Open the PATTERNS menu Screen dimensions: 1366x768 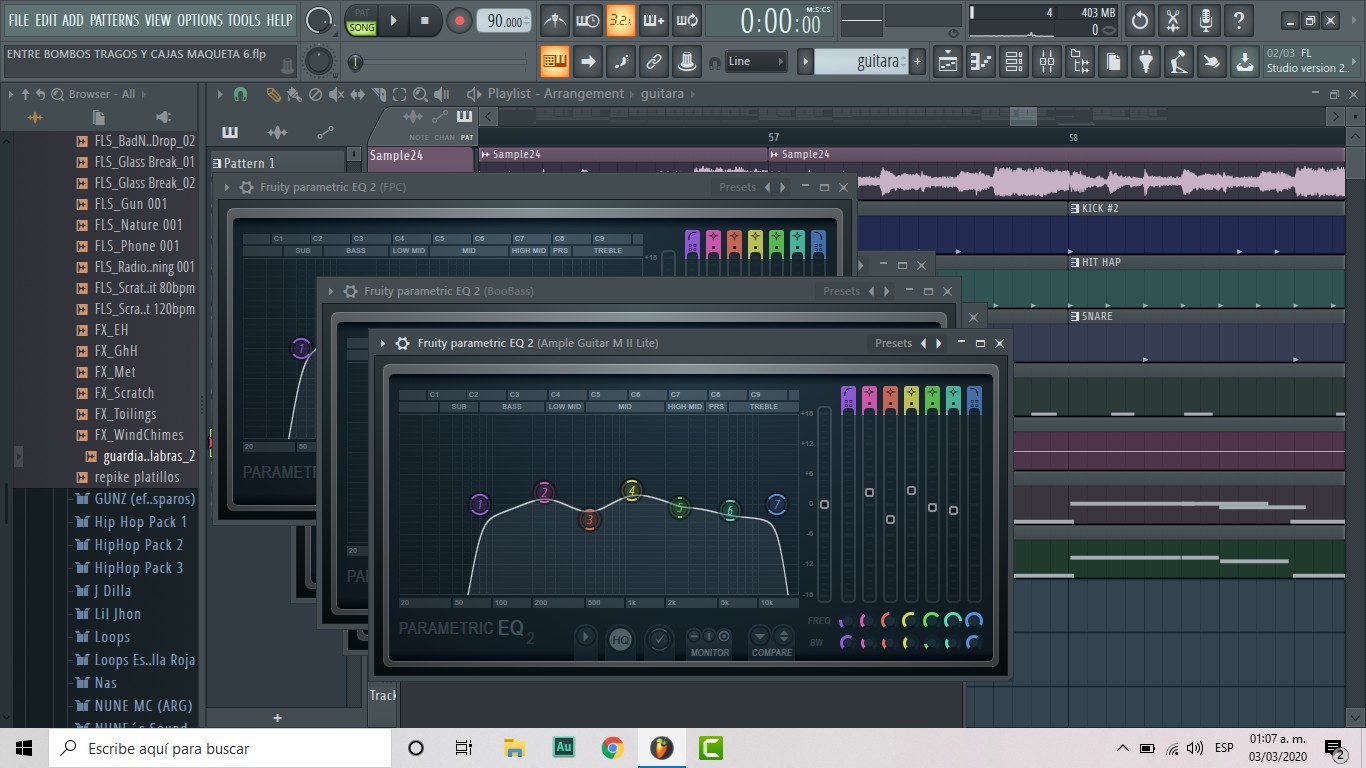click(x=114, y=20)
